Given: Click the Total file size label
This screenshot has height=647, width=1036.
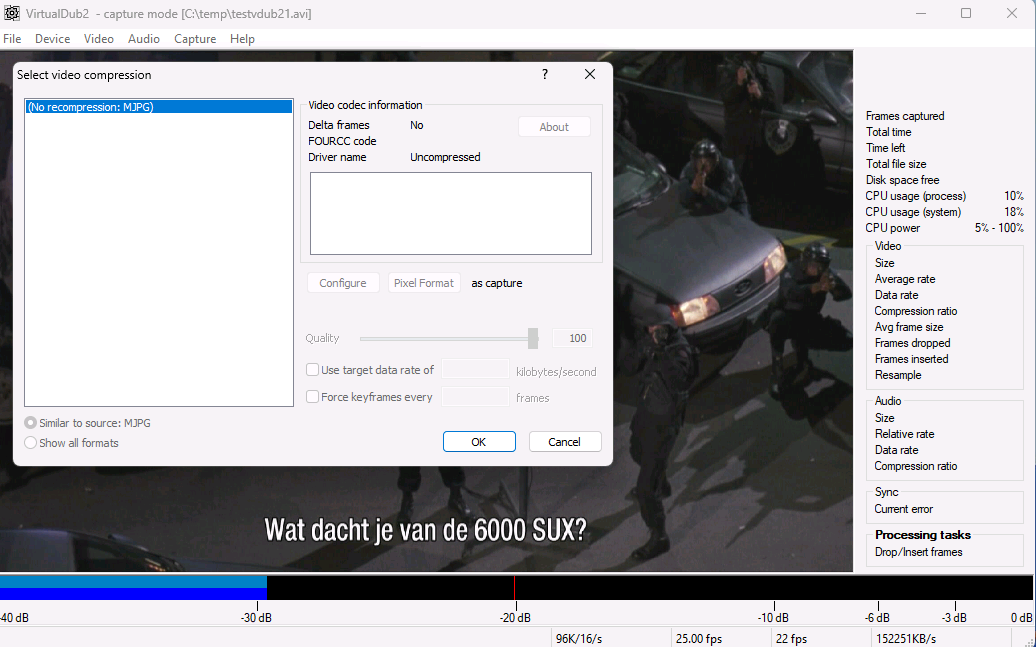Looking at the screenshot, I should point(896,164).
